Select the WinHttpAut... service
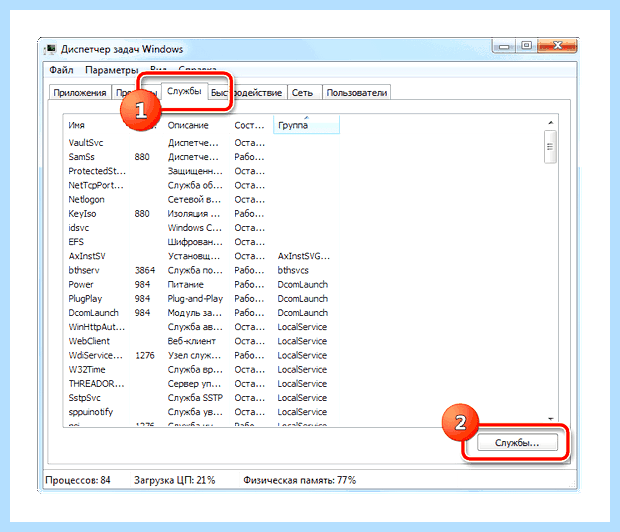This screenshot has height=532, width=620. 96,327
